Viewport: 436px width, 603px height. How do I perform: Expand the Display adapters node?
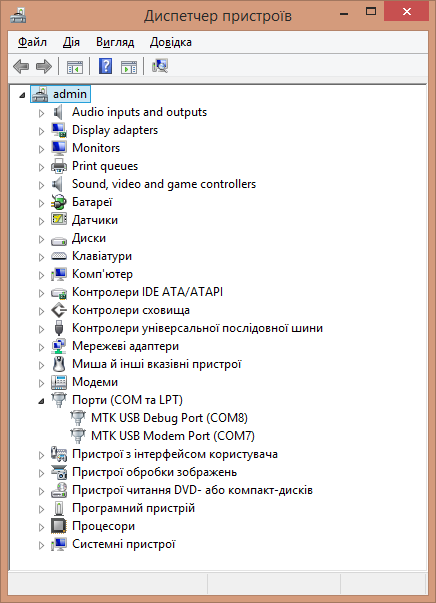point(42,131)
